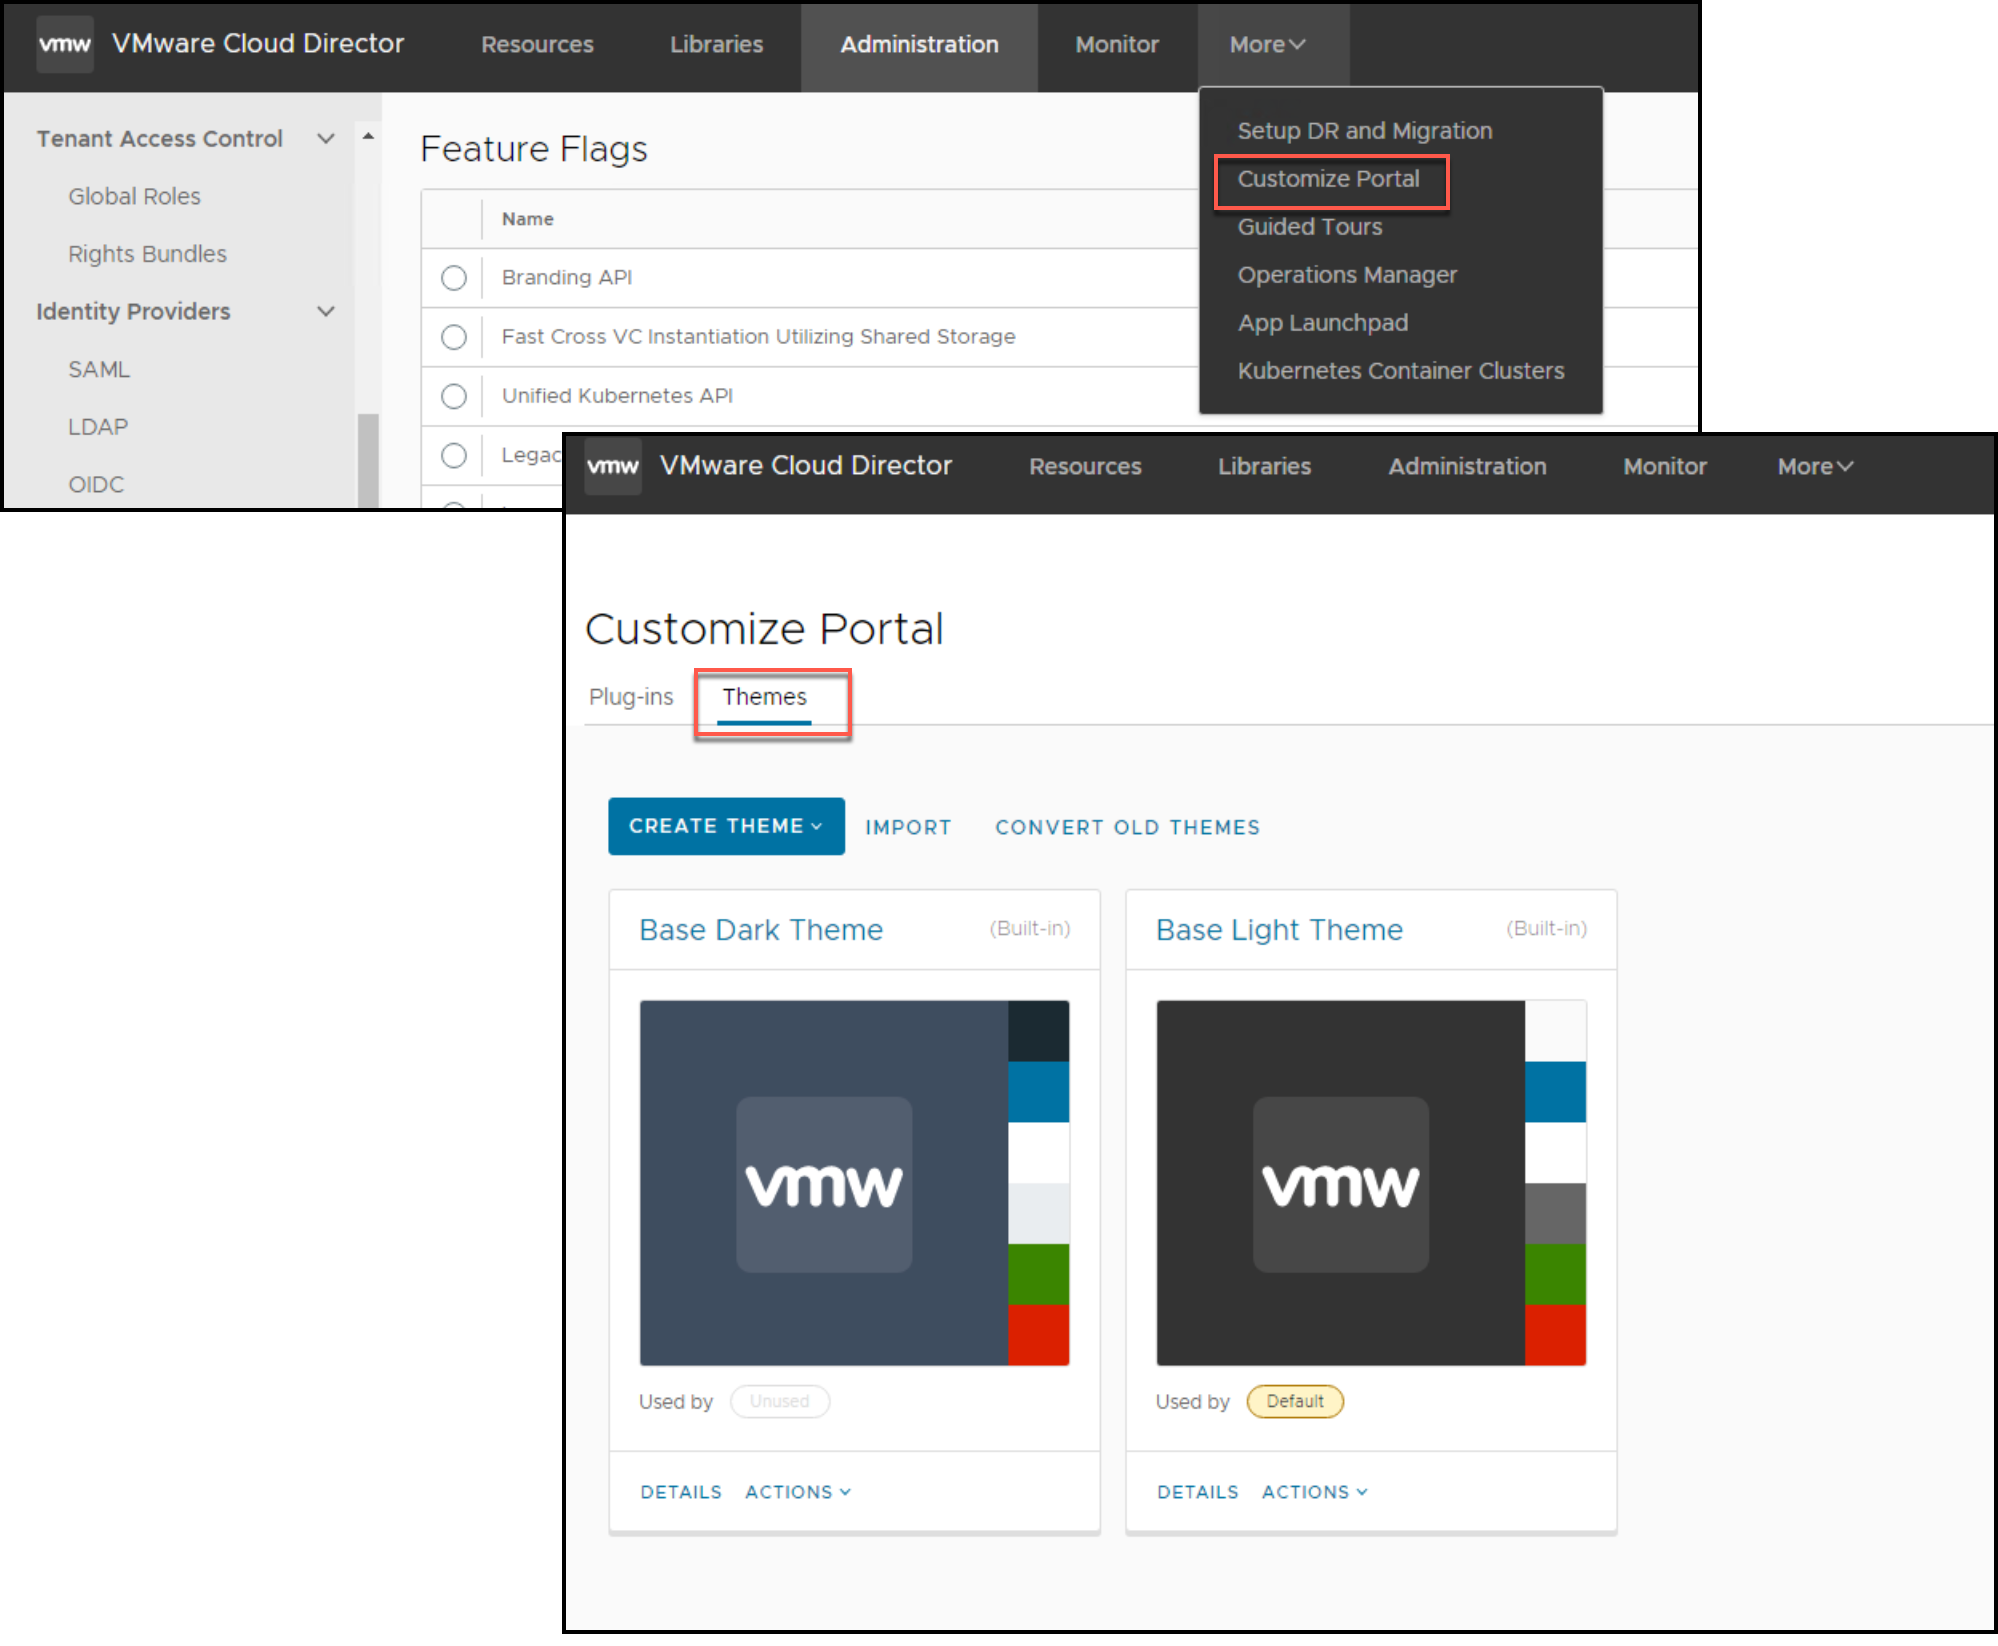The width and height of the screenshot is (1998, 1646).
Task: Open Details for Base Light Theme
Action: pos(1197,1492)
